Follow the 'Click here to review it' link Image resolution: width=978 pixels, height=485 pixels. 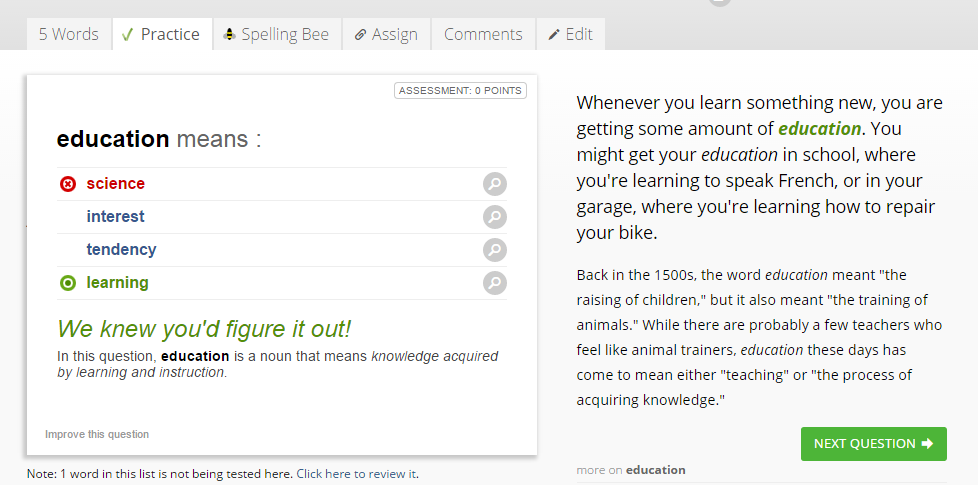(356, 474)
